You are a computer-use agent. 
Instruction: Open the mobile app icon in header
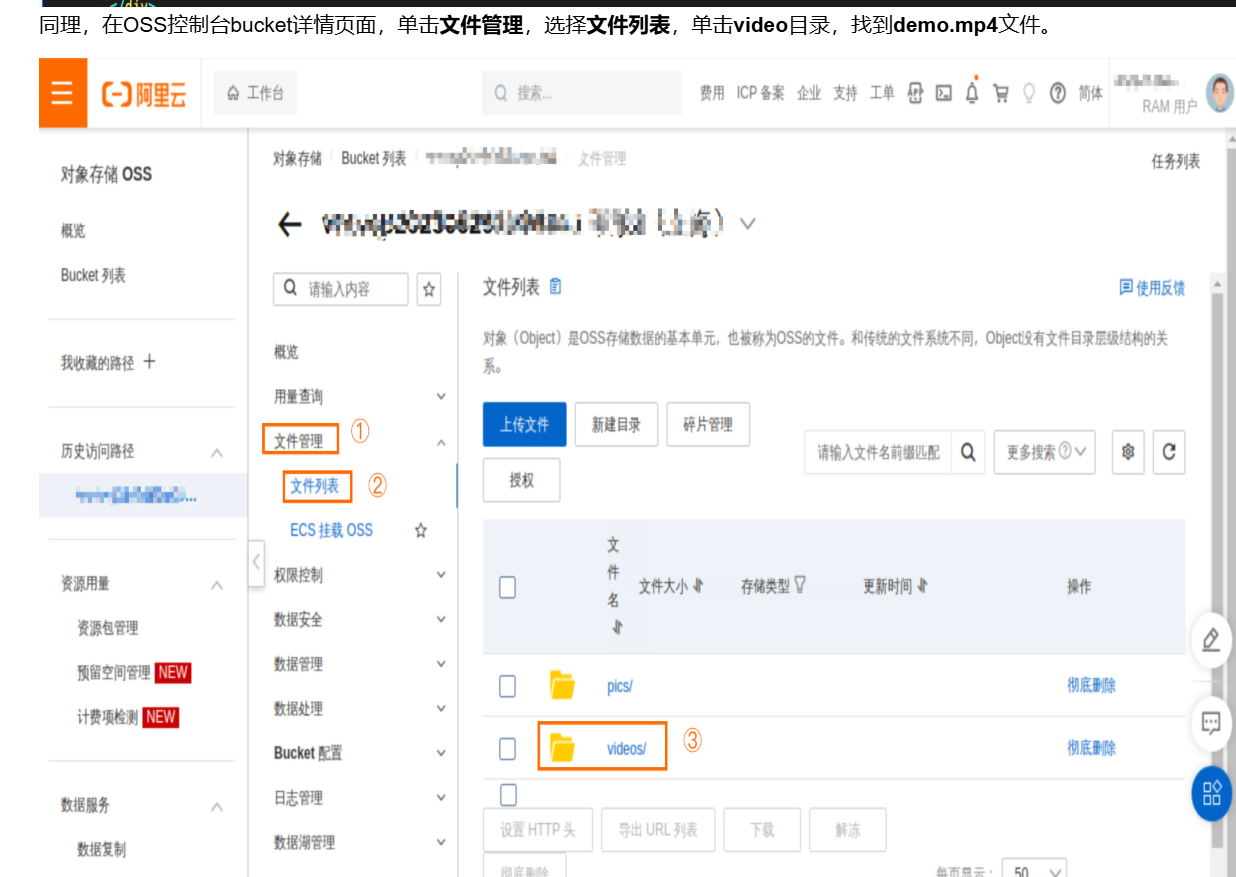tap(915, 93)
